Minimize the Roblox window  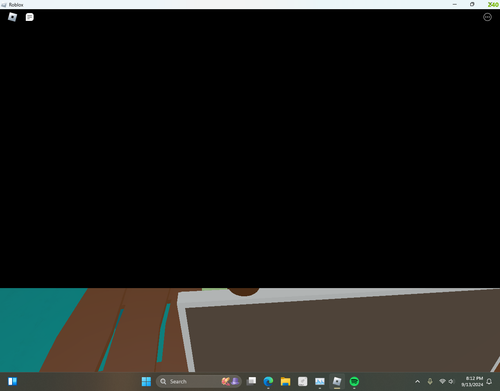click(x=455, y=4)
